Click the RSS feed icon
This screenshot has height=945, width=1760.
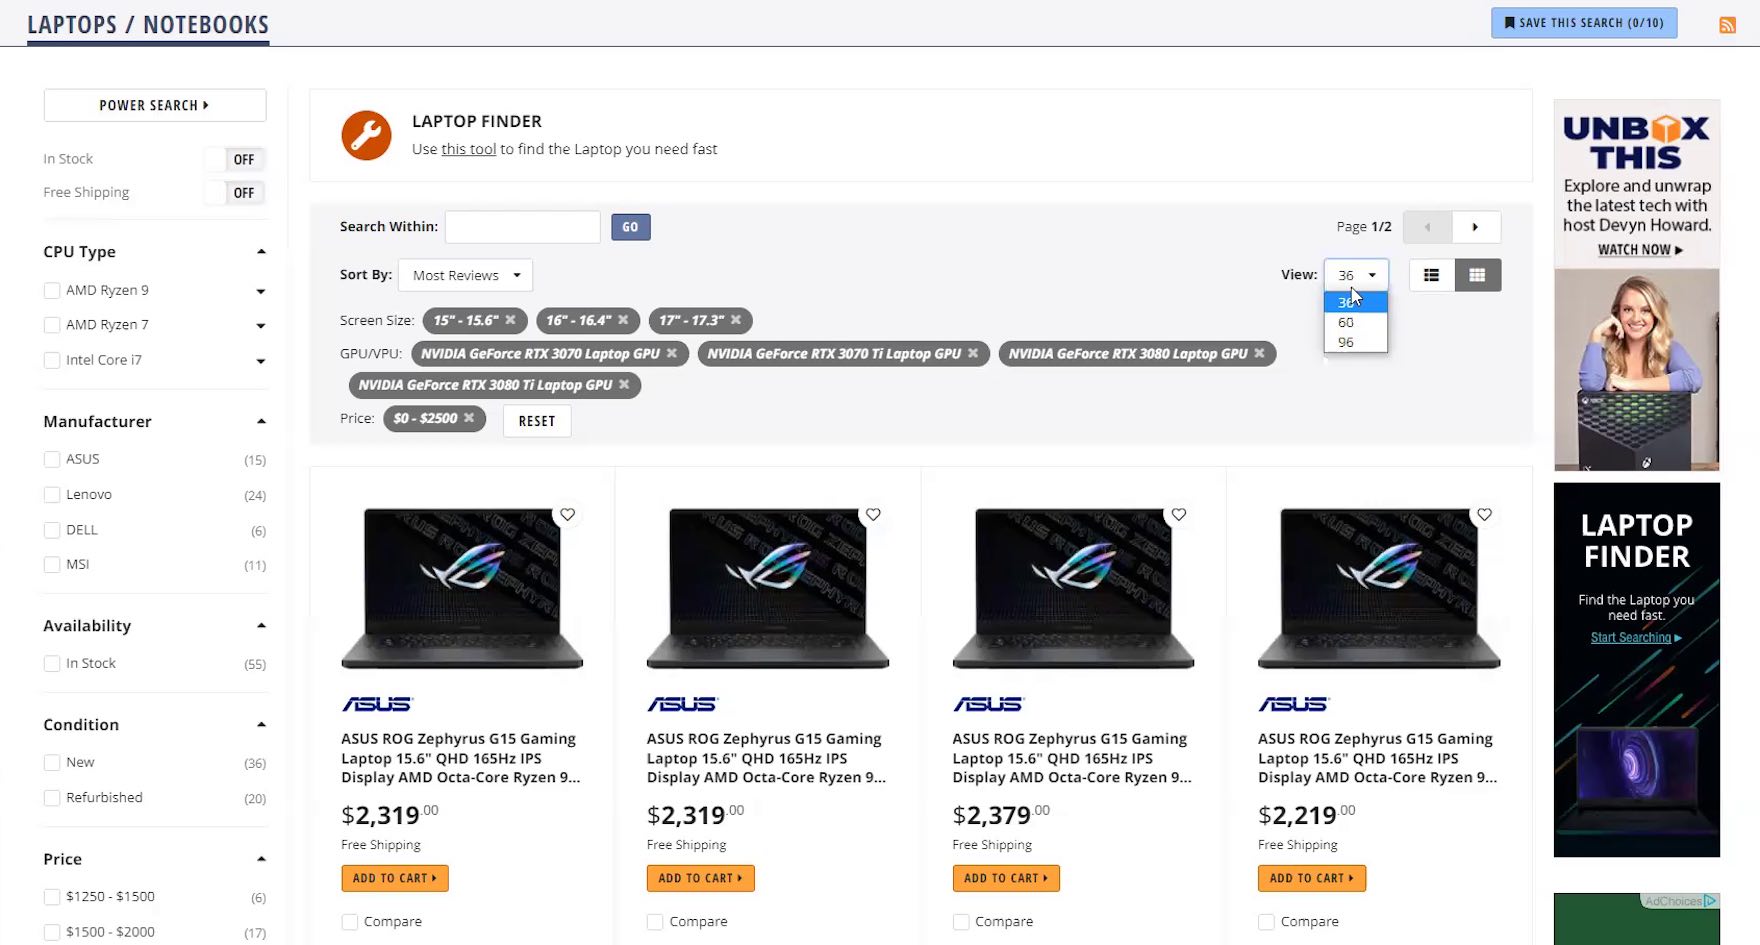point(1727,25)
